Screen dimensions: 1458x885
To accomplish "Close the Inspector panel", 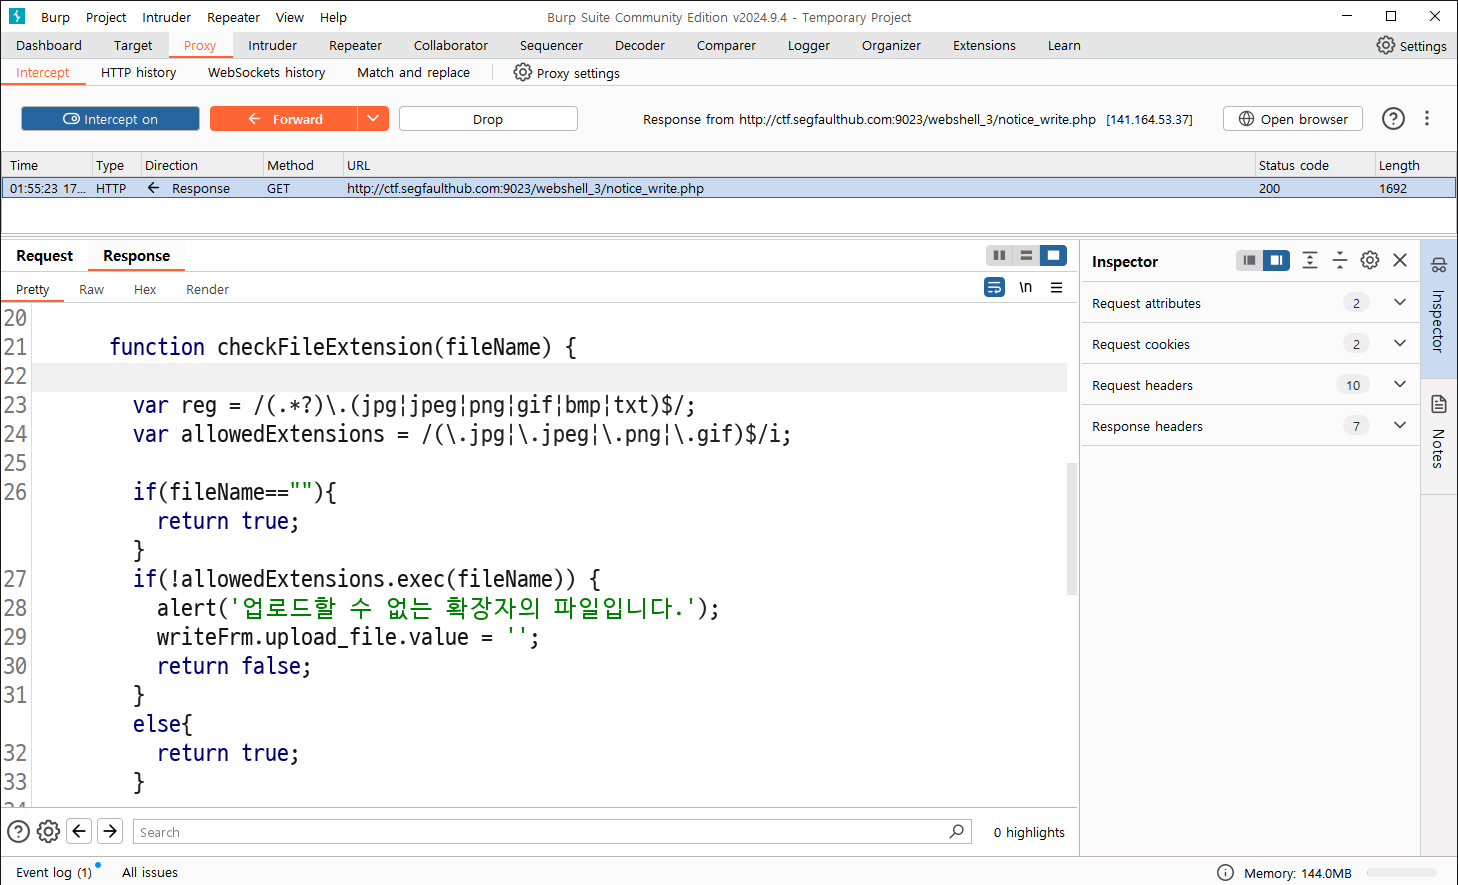I will pyautogui.click(x=1400, y=260).
